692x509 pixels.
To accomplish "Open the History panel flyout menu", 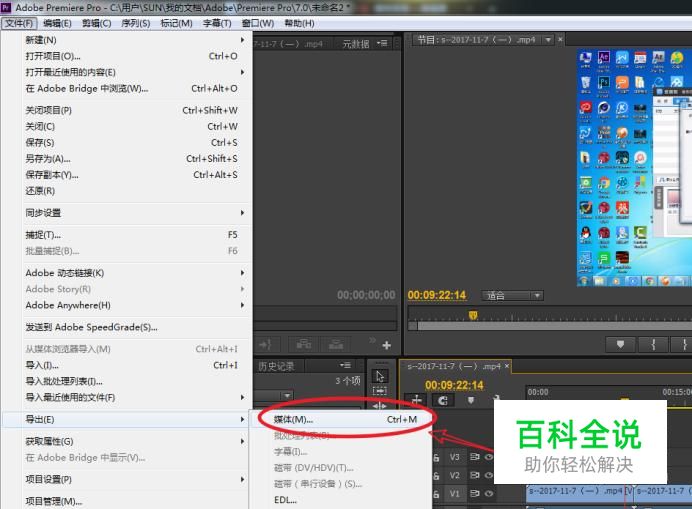I will [x=345, y=365].
